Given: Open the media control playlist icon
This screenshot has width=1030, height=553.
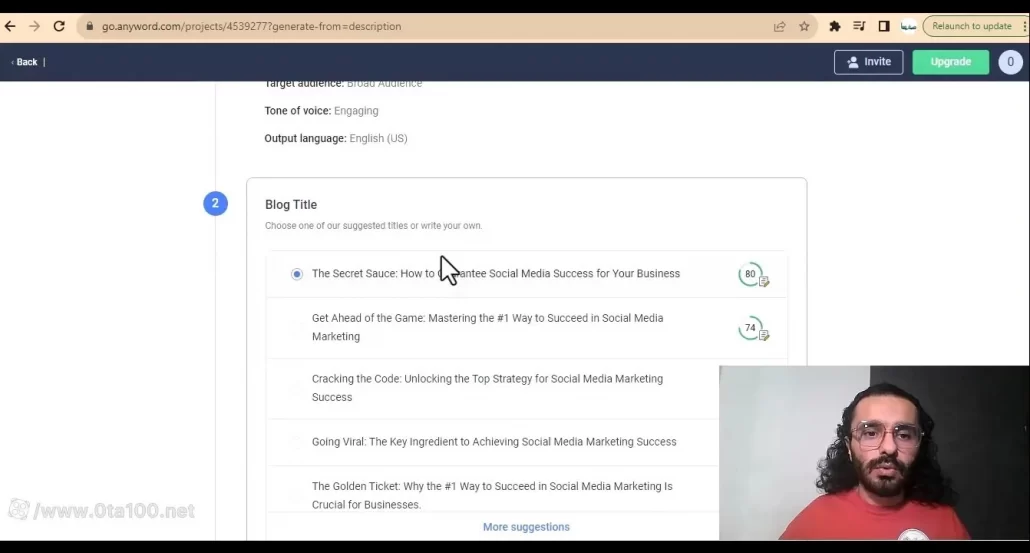Looking at the screenshot, I should pyautogui.click(x=859, y=26).
